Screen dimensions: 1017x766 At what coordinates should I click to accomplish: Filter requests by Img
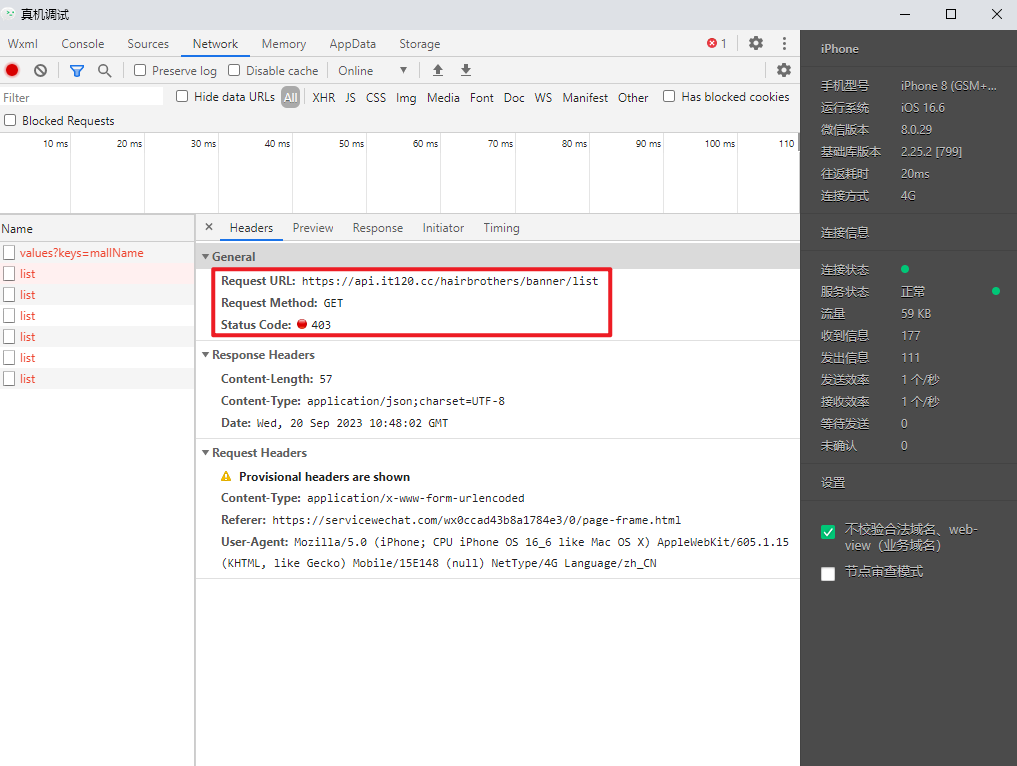[406, 97]
